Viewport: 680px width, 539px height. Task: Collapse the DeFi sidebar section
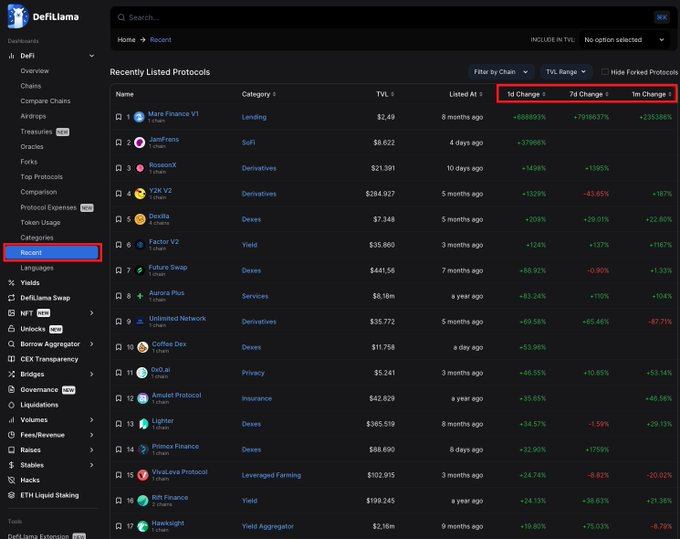click(92, 56)
